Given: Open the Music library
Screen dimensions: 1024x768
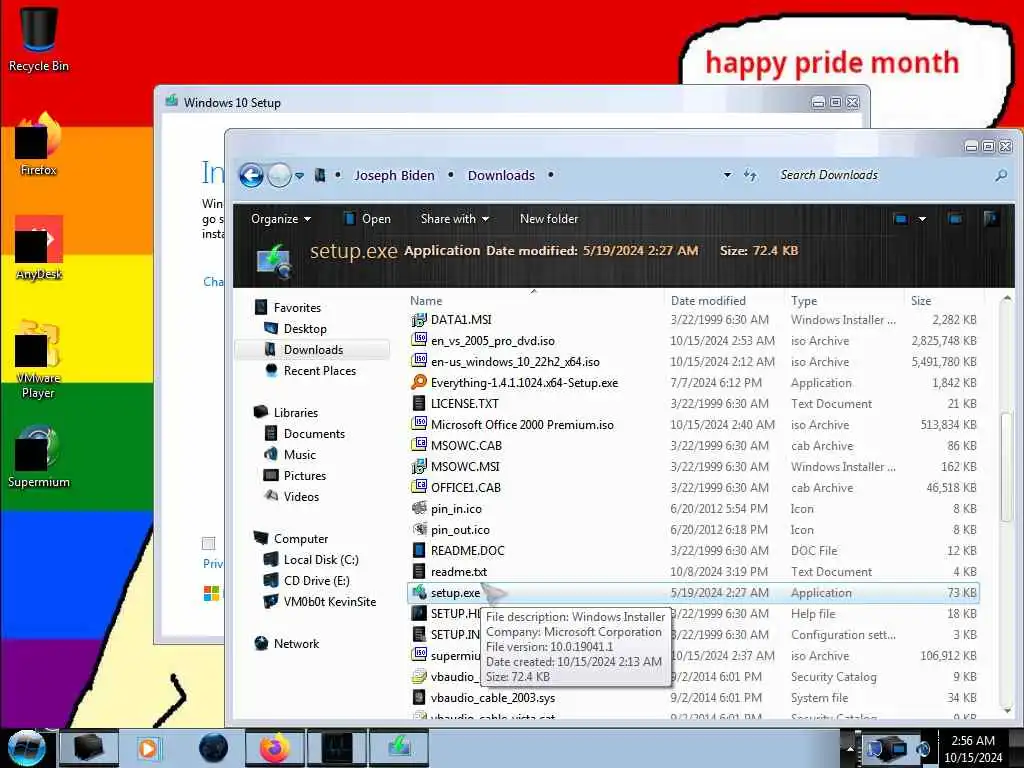Looking at the screenshot, I should coord(299,455).
